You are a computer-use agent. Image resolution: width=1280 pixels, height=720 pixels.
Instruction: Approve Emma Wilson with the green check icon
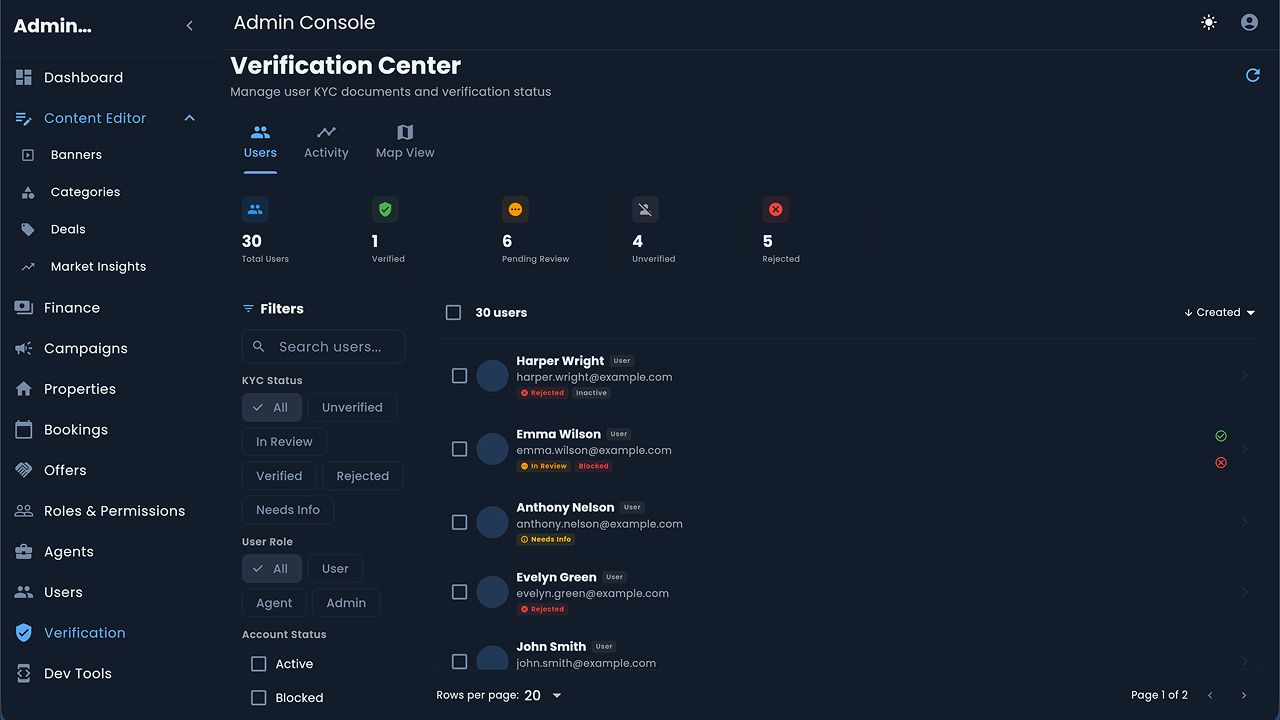pyautogui.click(x=1221, y=436)
